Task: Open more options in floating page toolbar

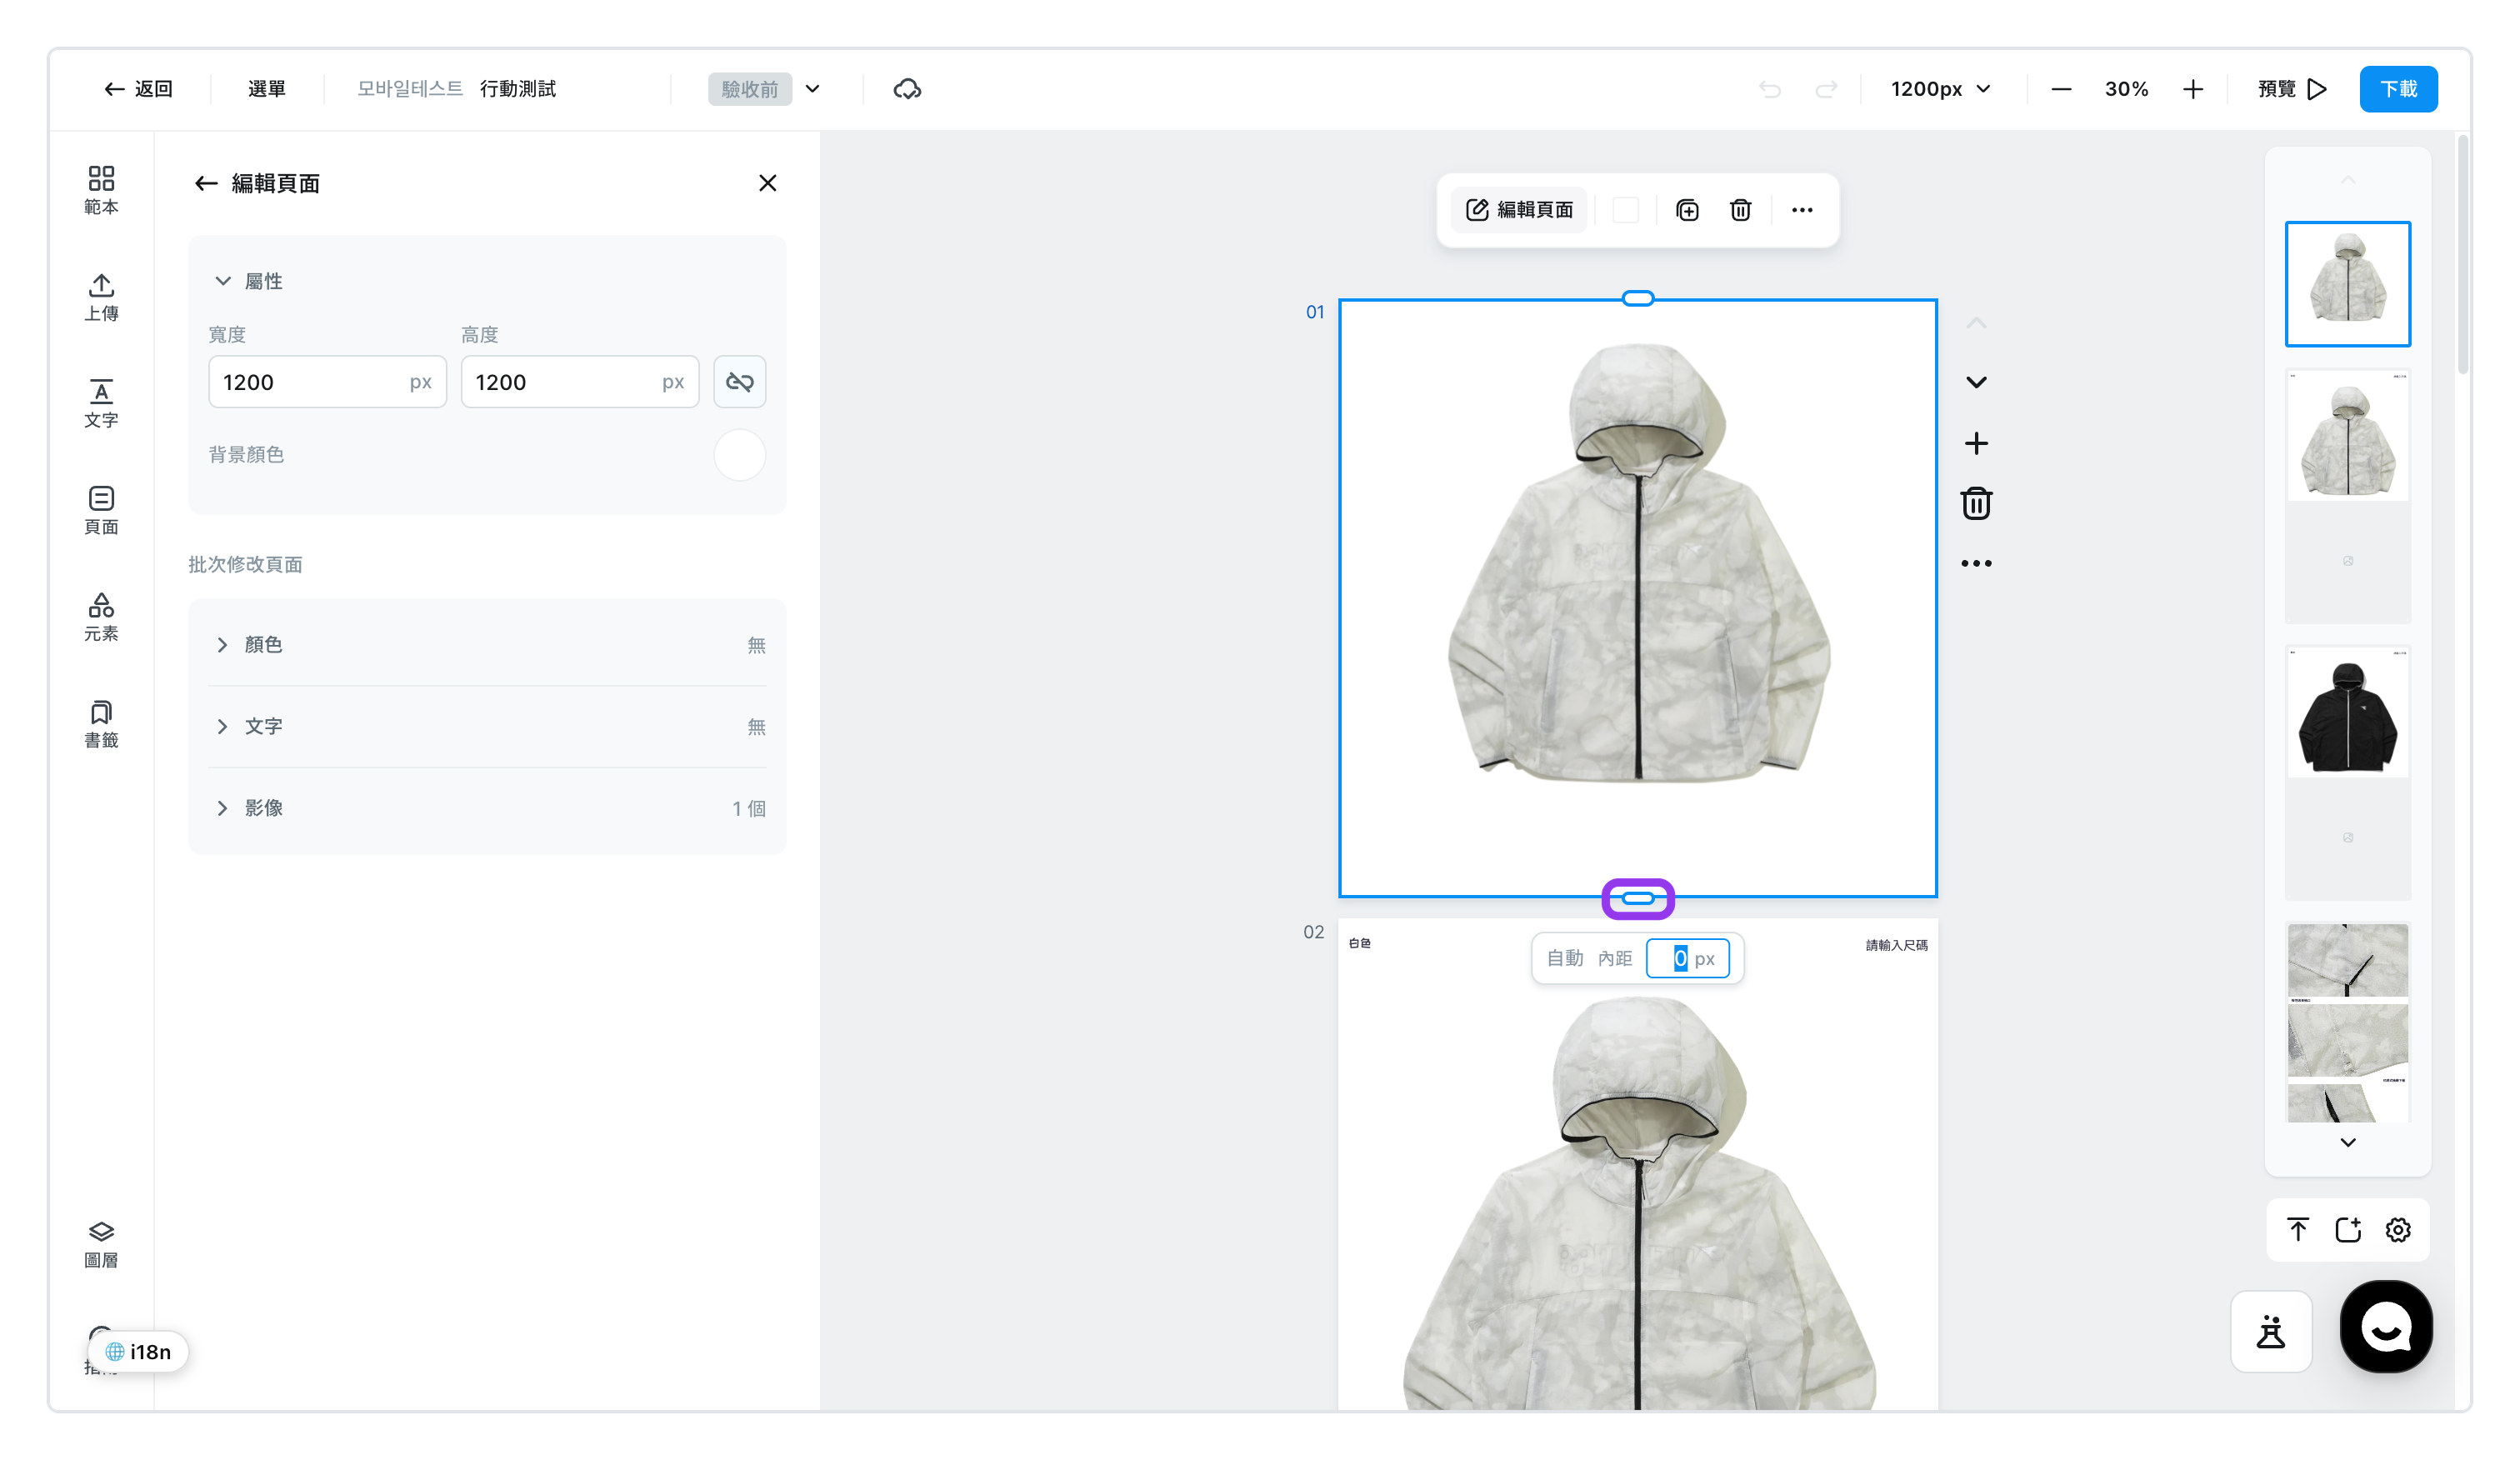Action: click(x=1802, y=210)
